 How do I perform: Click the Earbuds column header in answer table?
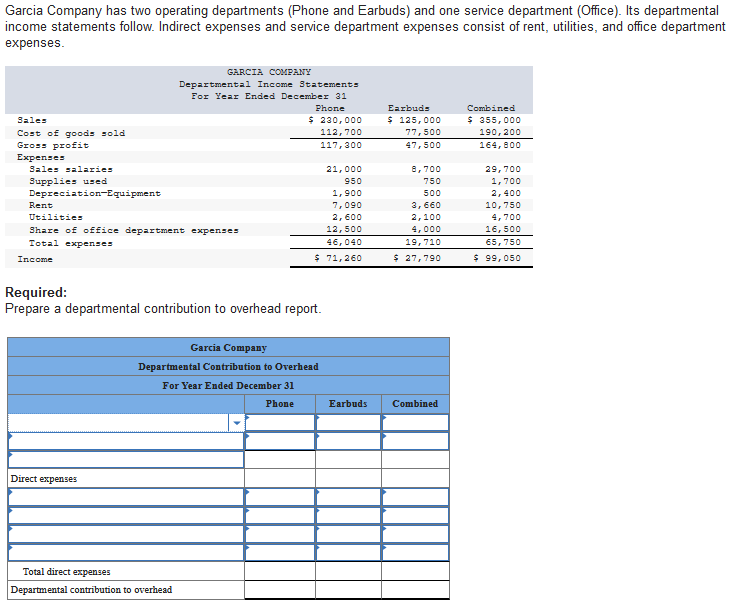(348, 404)
